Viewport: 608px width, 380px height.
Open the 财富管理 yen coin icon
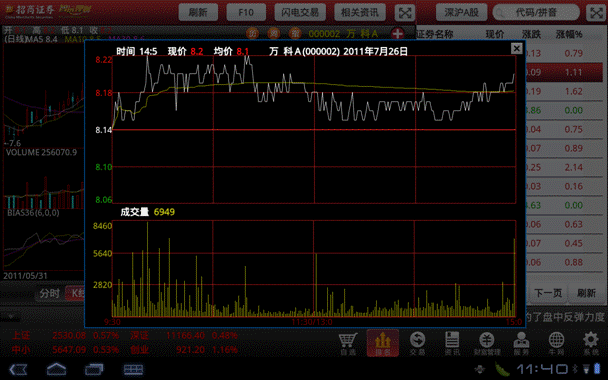click(x=487, y=343)
